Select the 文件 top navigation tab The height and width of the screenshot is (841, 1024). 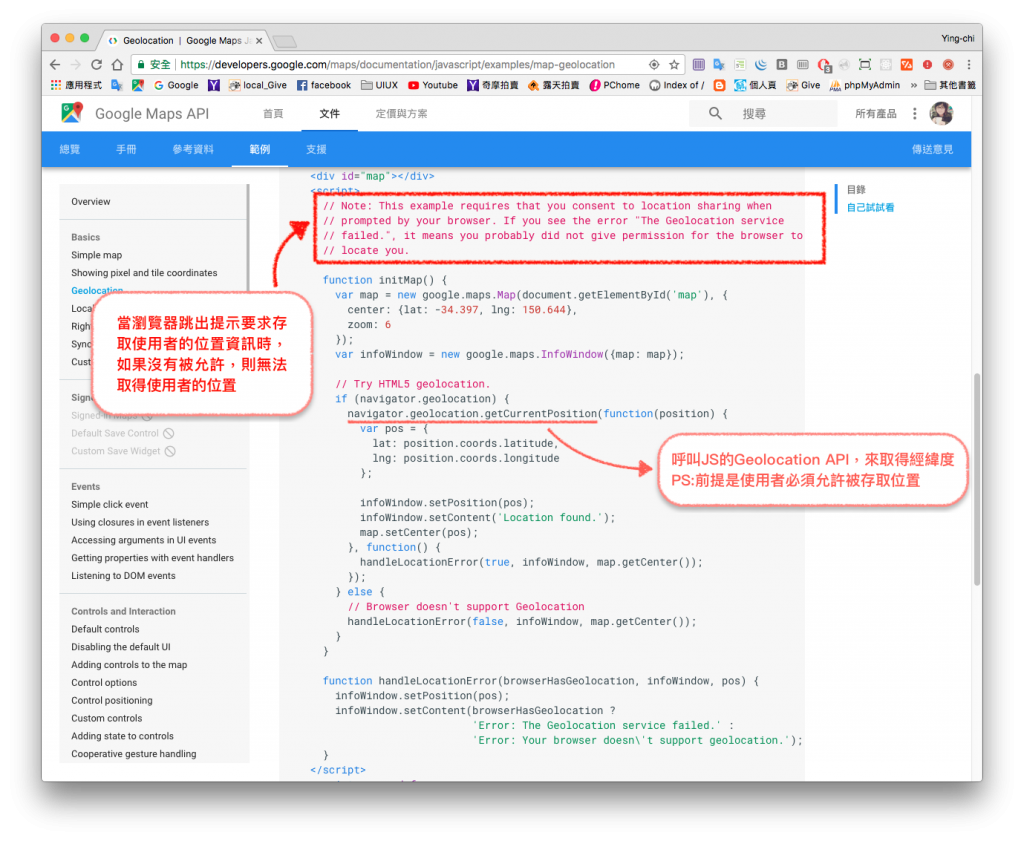[329, 114]
